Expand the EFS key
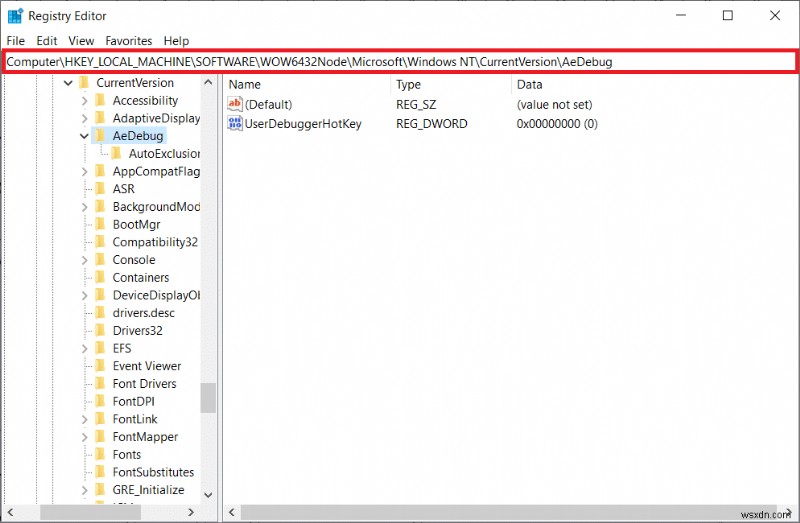The height and width of the screenshot is (523, 800). (84, 348)
